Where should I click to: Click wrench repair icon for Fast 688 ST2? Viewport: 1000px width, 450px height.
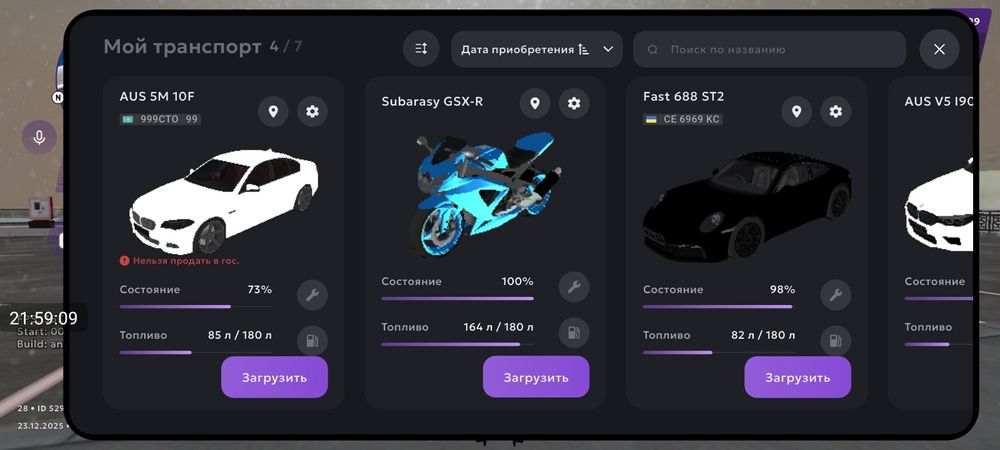point(835,295)
